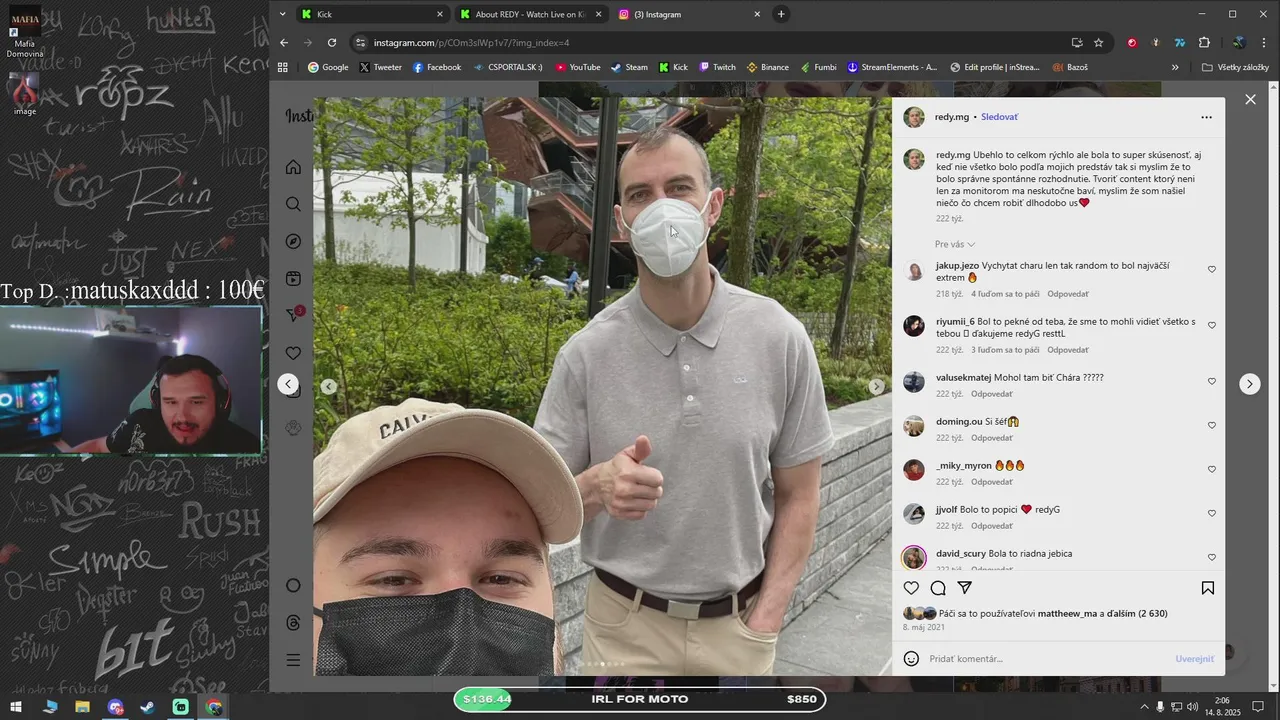This screenshot has width=1280, height=720.
Task: Open Instagram Home in the sidebar
Action: (293, 167)
